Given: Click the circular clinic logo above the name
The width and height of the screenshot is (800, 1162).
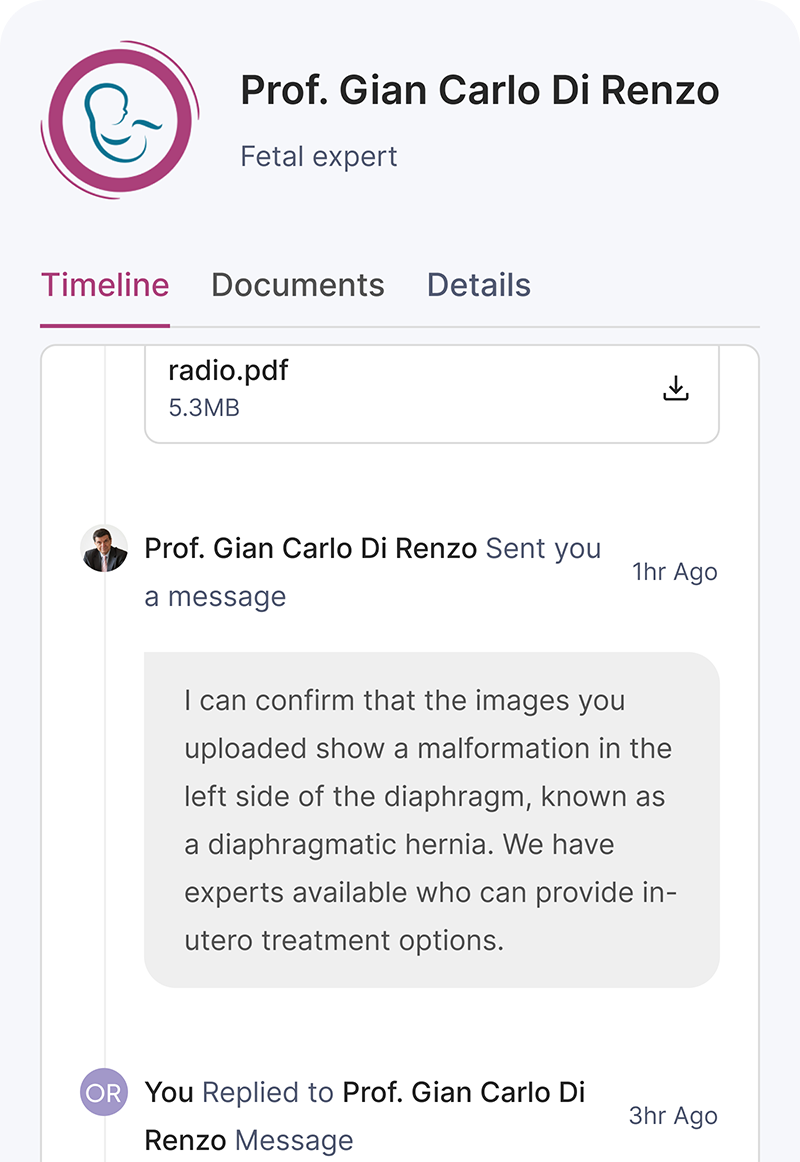Looking at the screenshot, I should point(119,119).
